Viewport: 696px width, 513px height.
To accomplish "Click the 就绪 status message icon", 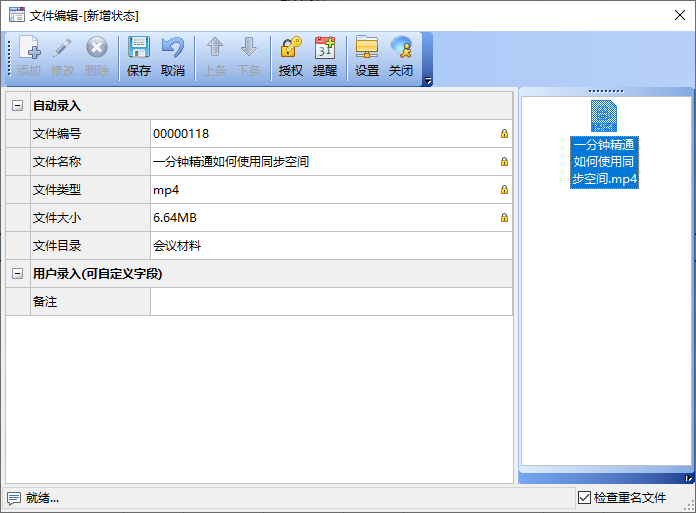I will click(x=14, y=498).
